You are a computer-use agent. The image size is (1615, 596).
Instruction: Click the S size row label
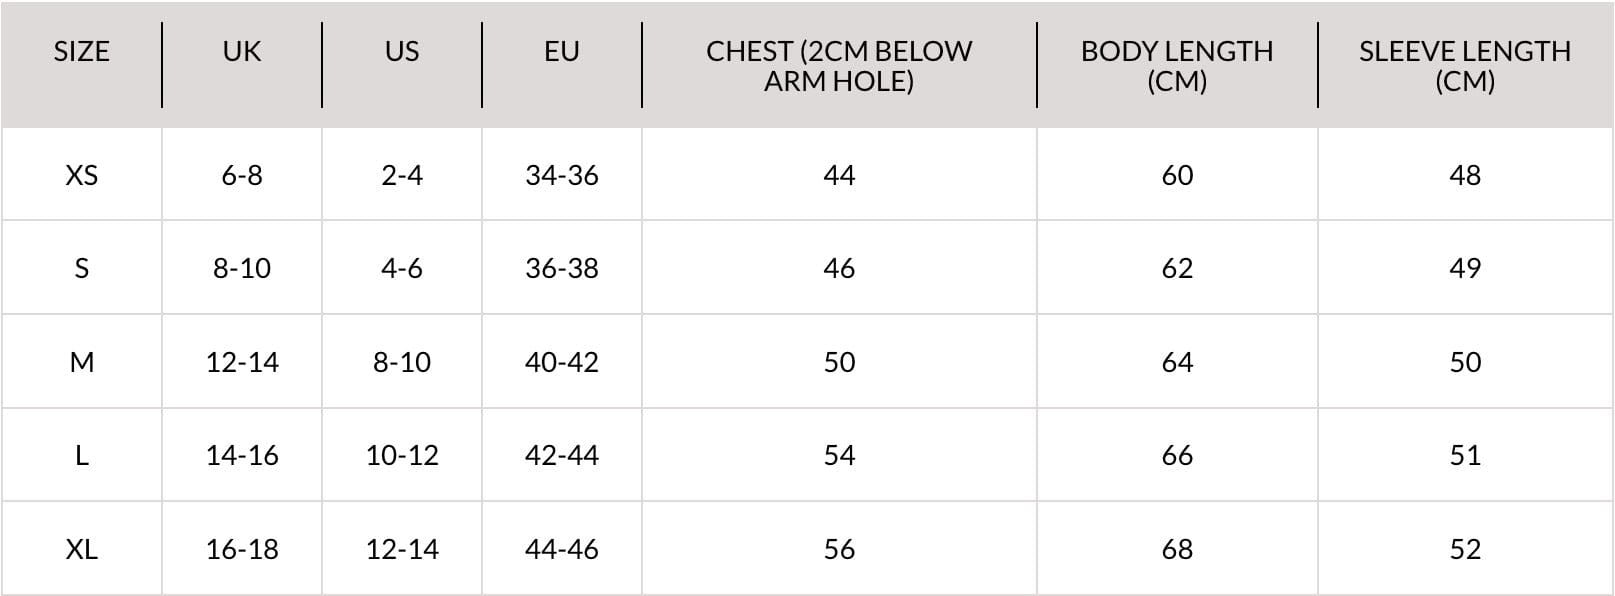pyautogui.click(x=81, y=268)
